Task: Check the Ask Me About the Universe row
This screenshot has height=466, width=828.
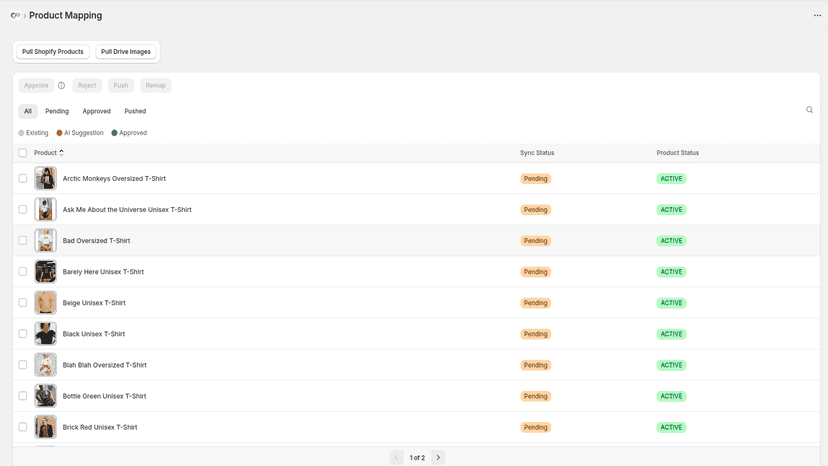Action: (x=23, y=210)
